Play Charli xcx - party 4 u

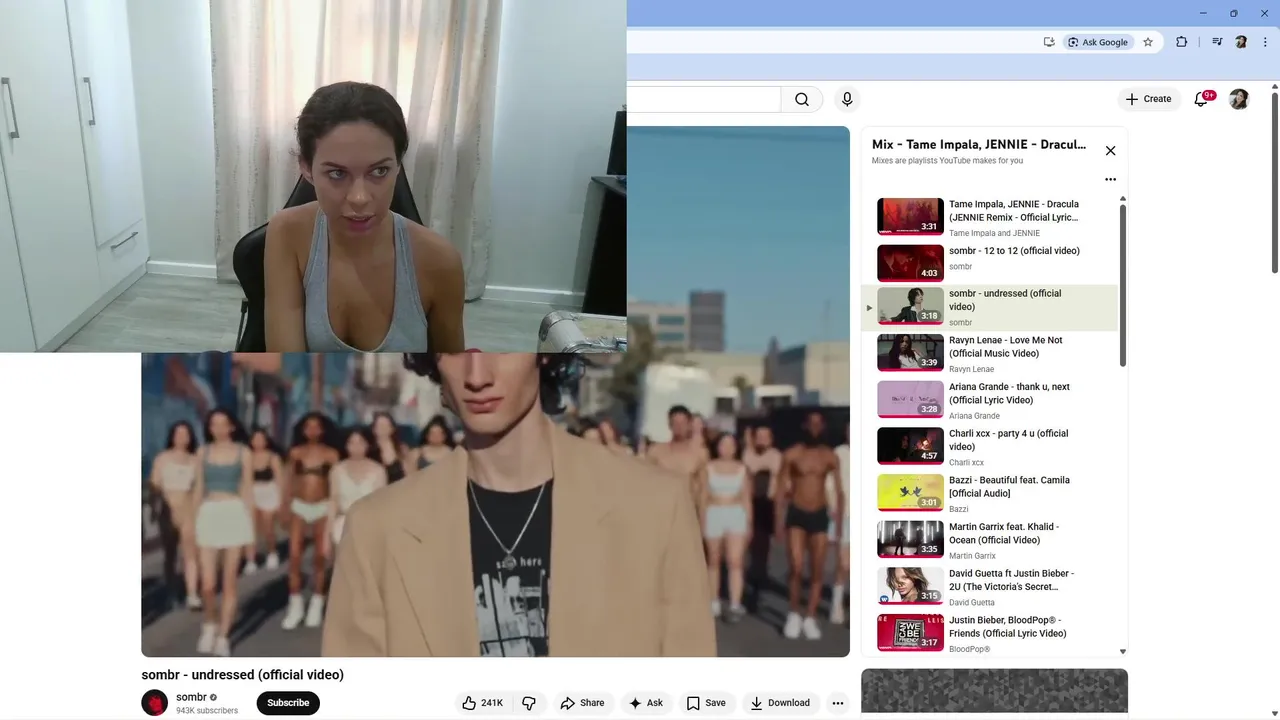pyautogui.click(x=989, y=447)
